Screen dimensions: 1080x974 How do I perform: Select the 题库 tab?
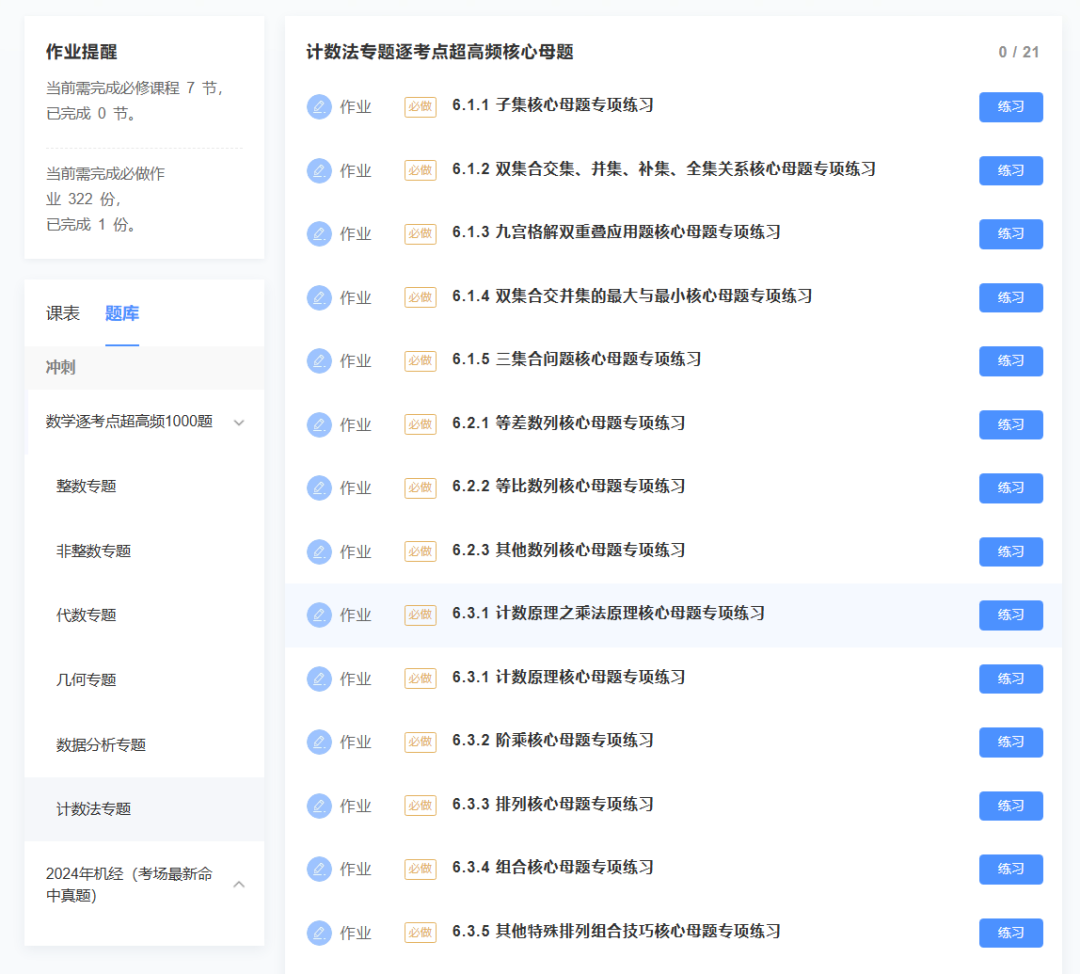[122, 312]
